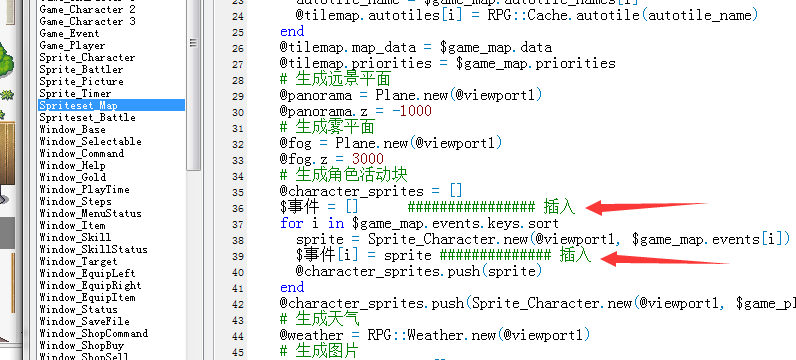
Task: Open Window_Status script
Action: tap(78, 309)
